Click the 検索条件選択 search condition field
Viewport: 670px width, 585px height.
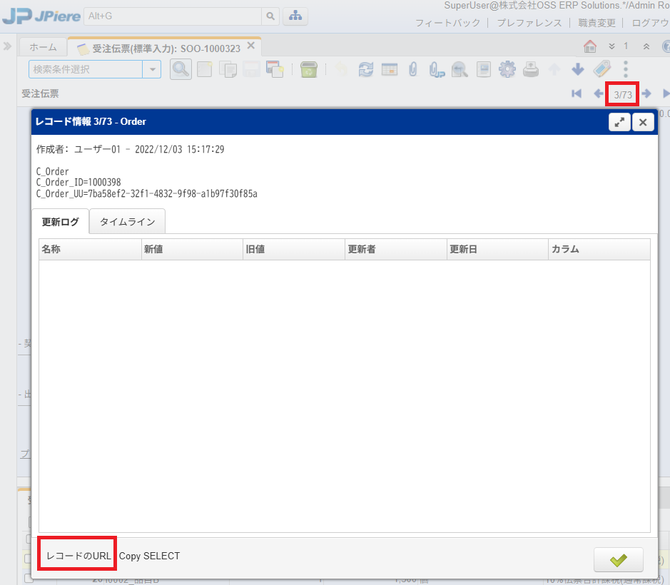[85, 69]
